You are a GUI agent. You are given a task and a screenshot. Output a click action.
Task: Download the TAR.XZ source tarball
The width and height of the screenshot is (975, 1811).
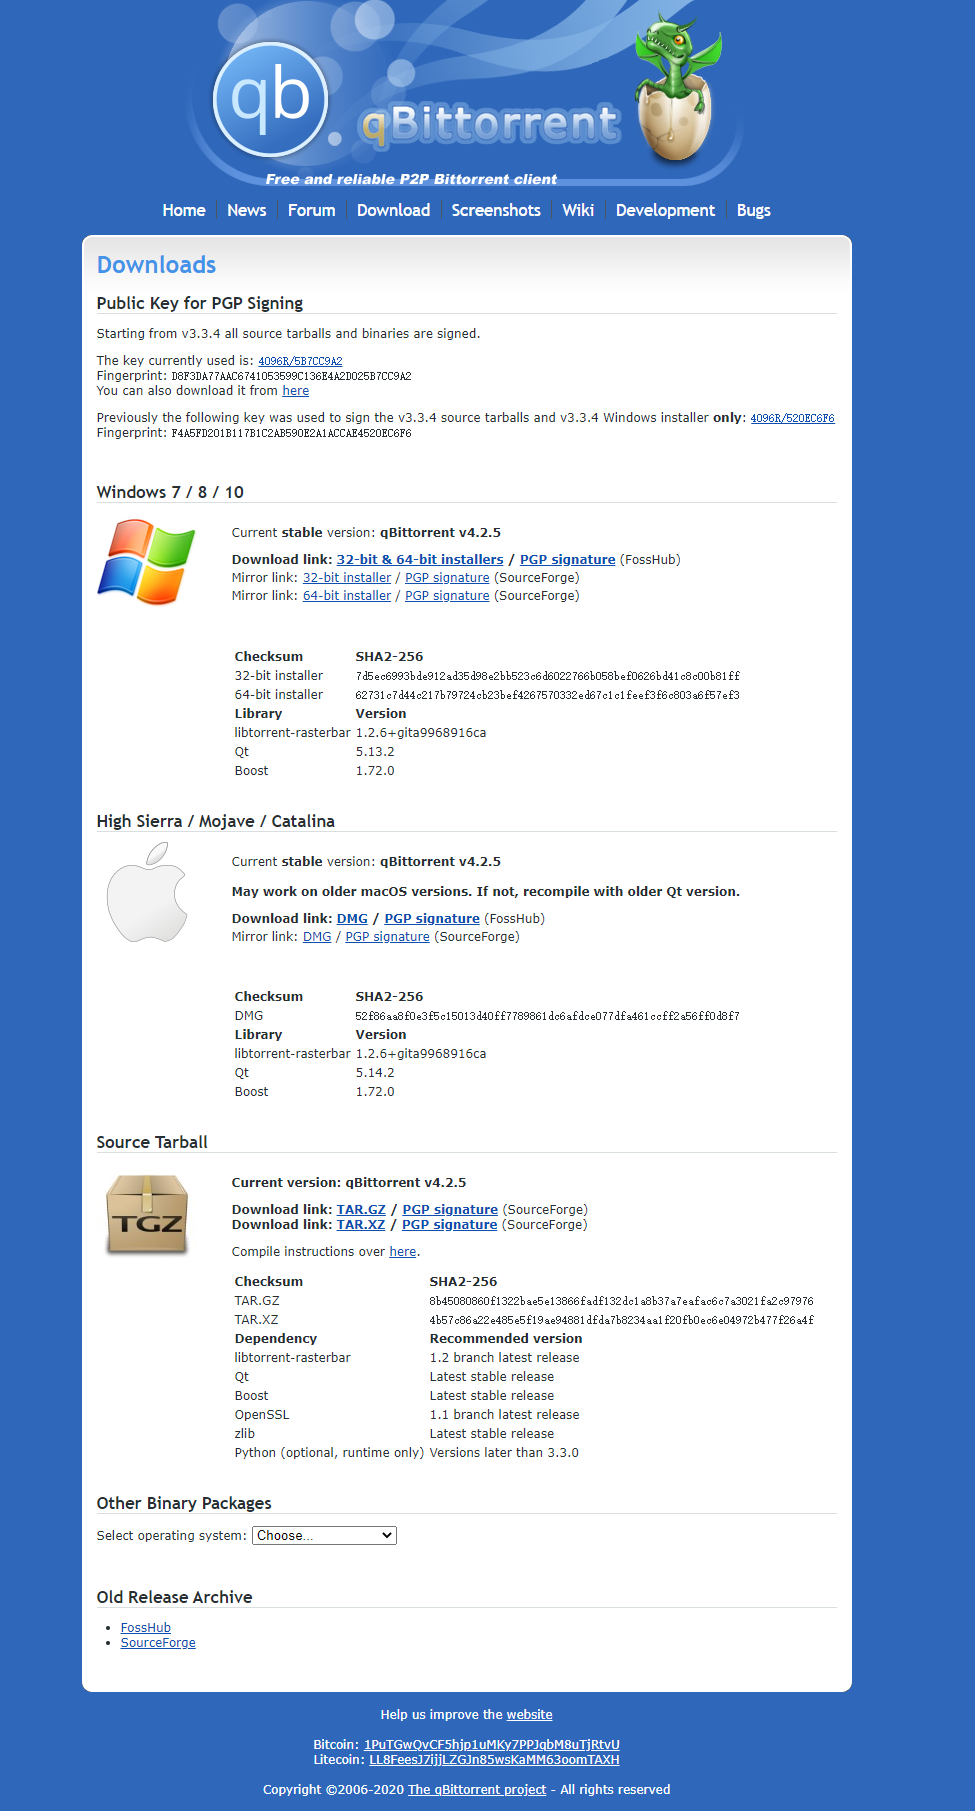pyautogui.click(x=361, y=1225)
